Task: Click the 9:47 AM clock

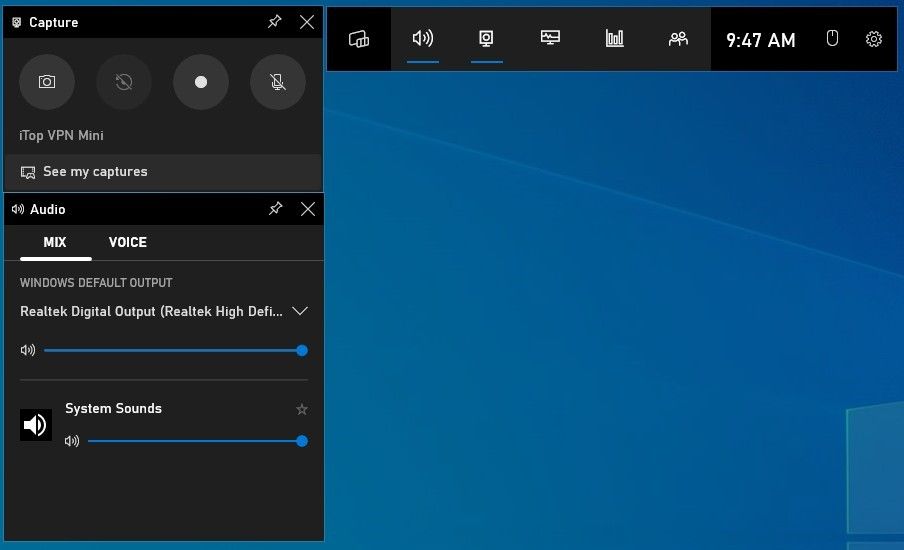Action: (x=760, y=40)
